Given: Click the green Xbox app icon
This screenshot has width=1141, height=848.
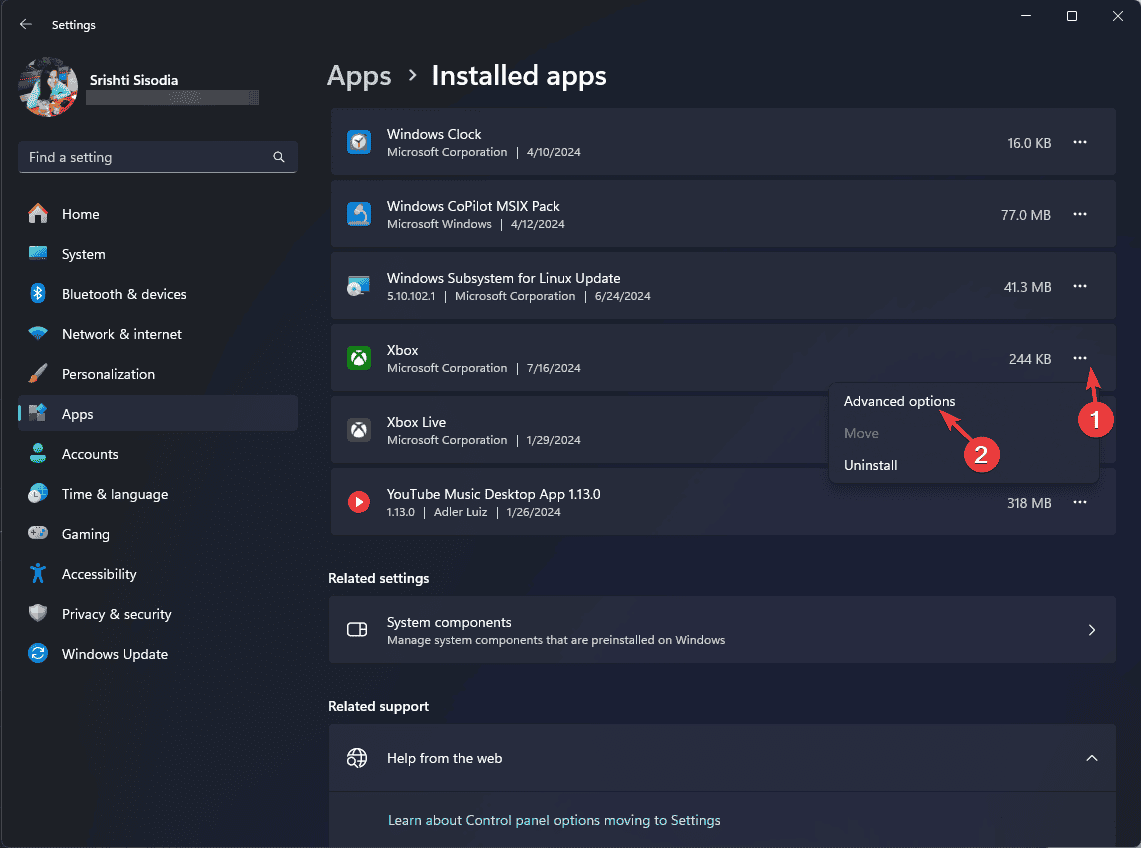Looking at the screenshot, I should [x=359, y=358].
